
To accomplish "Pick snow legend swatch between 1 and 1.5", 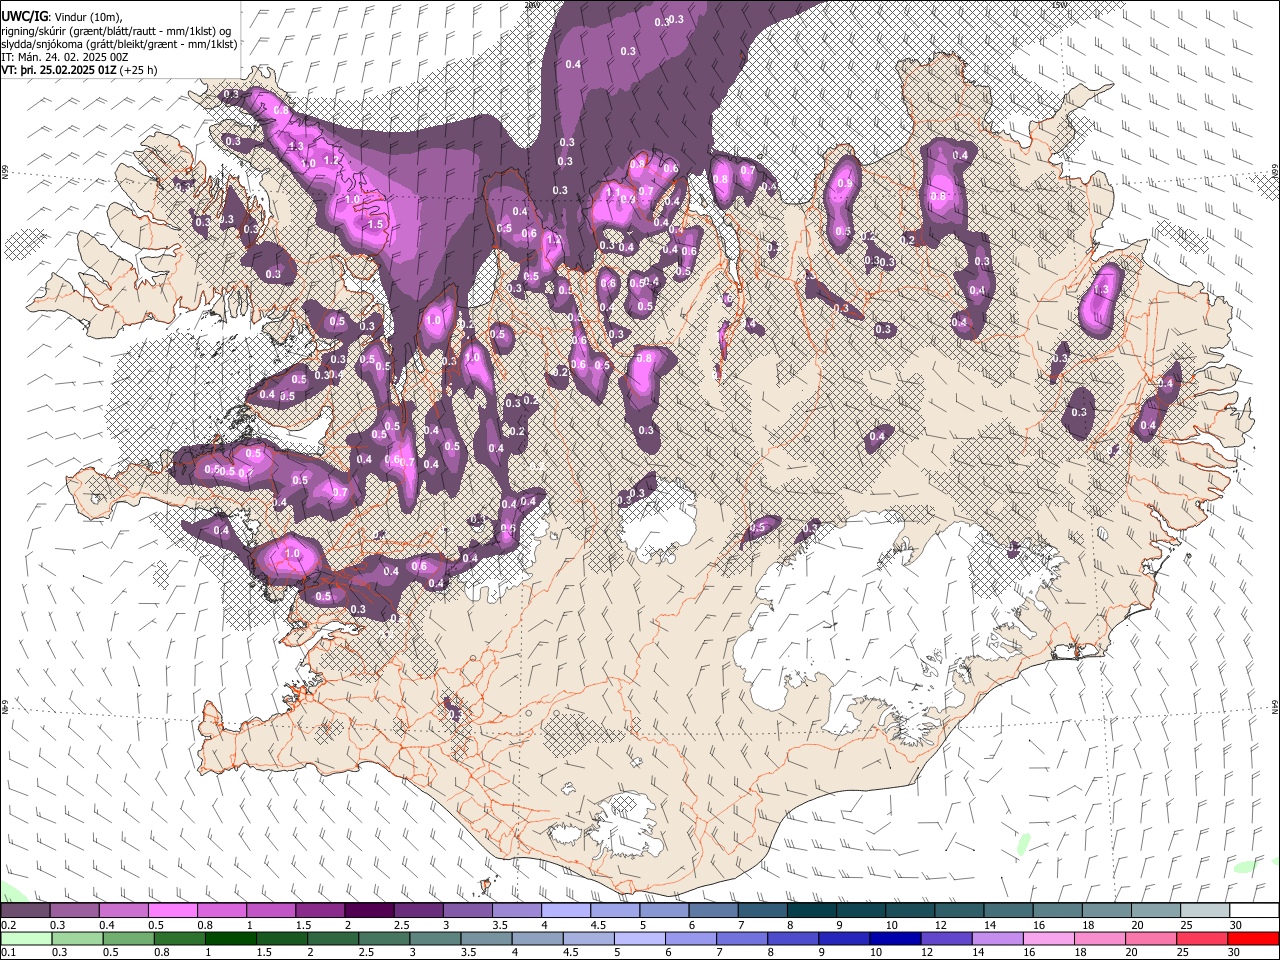I will [271, 911].
